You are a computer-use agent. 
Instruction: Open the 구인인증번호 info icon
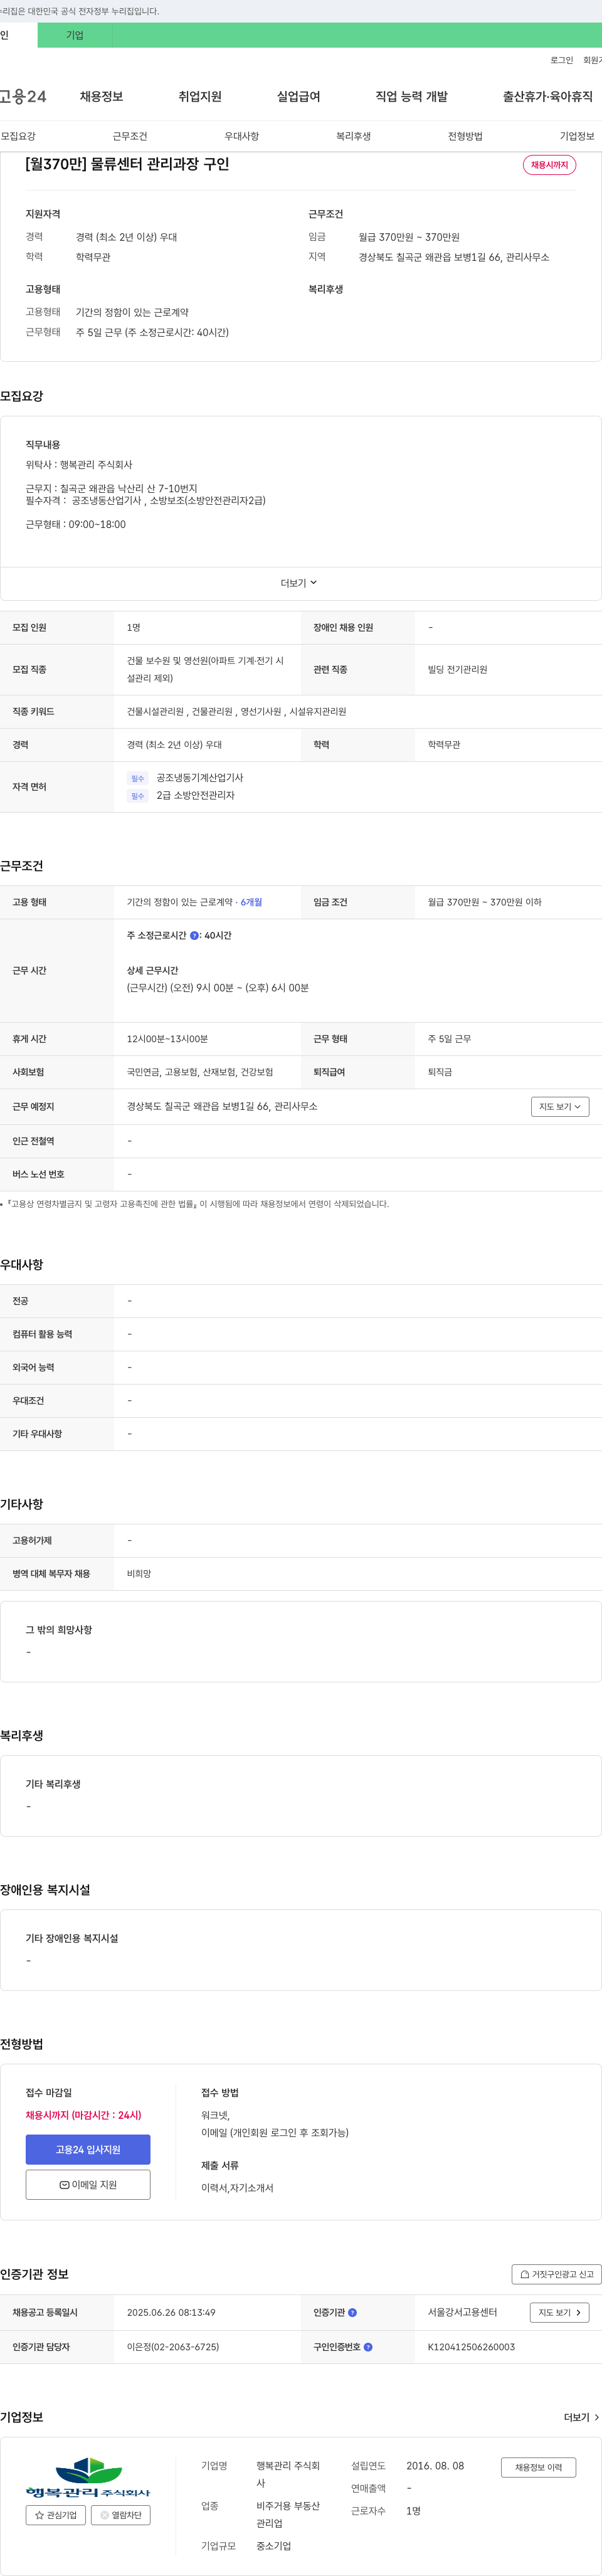(x=368, y=2347)
